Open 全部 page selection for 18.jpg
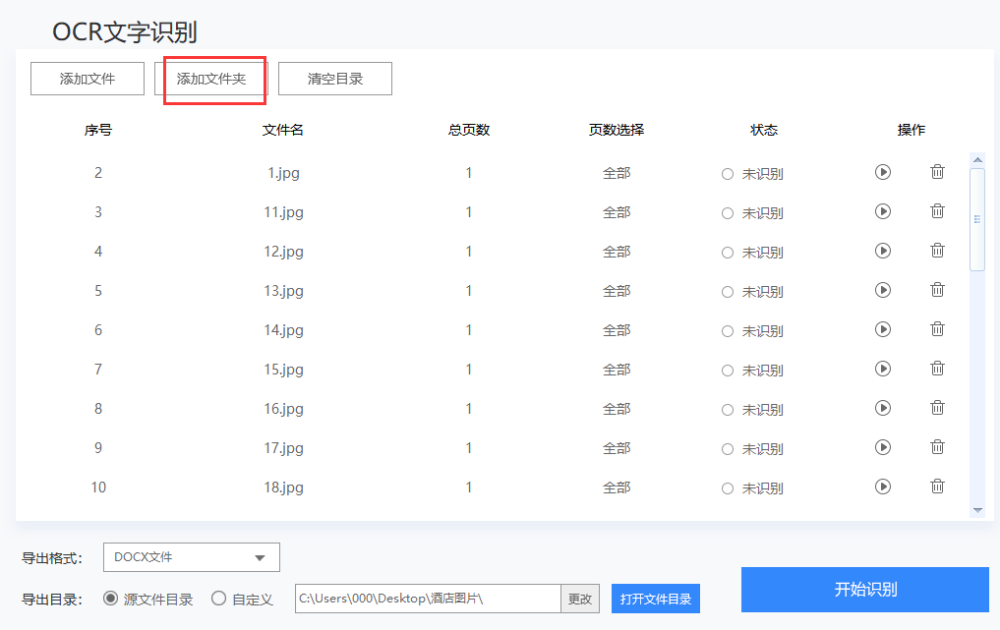The width and height of the screenshot is (1000, 630). tap(616, 488)
